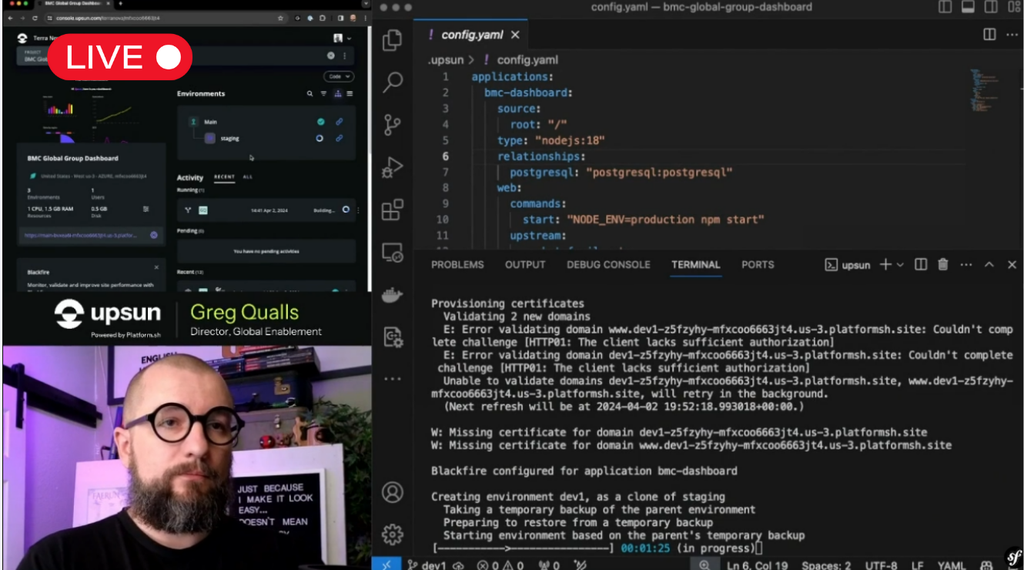Image resolution: width=1024 pixels, height=570 pixels.
Task: Switch environments to list view
Action: pos(350,93)
